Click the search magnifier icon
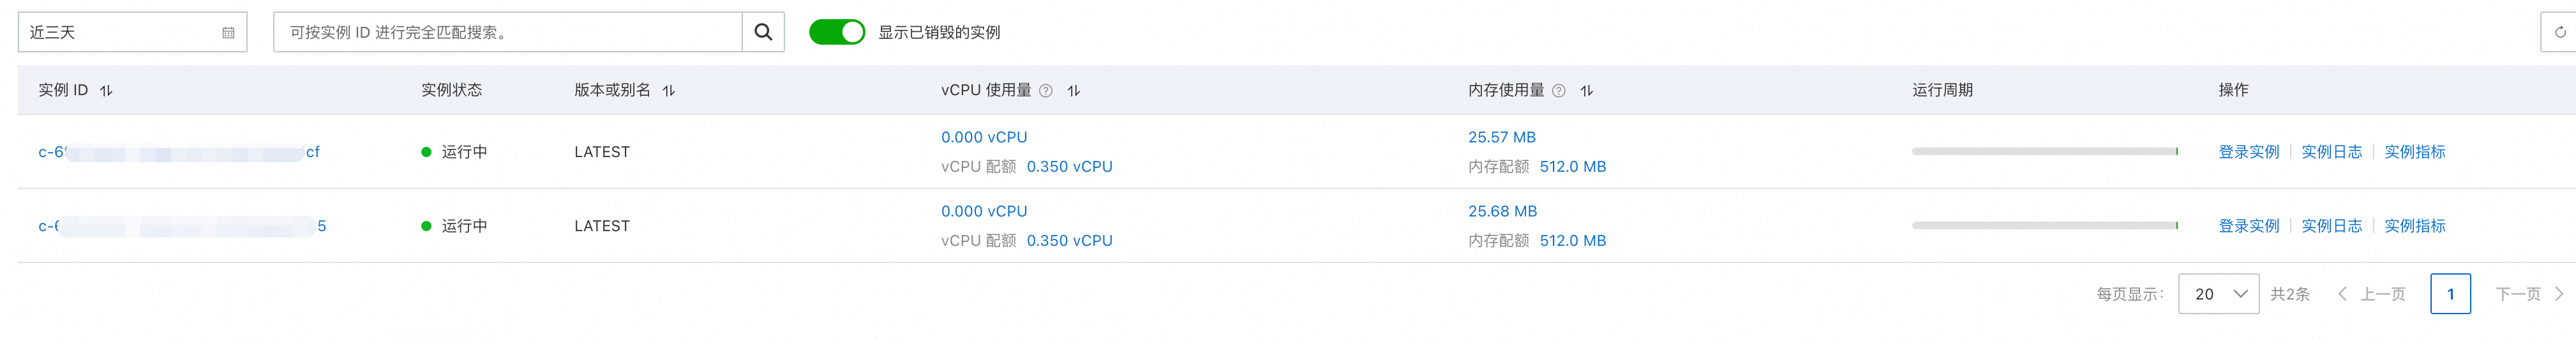 [762, 32]
